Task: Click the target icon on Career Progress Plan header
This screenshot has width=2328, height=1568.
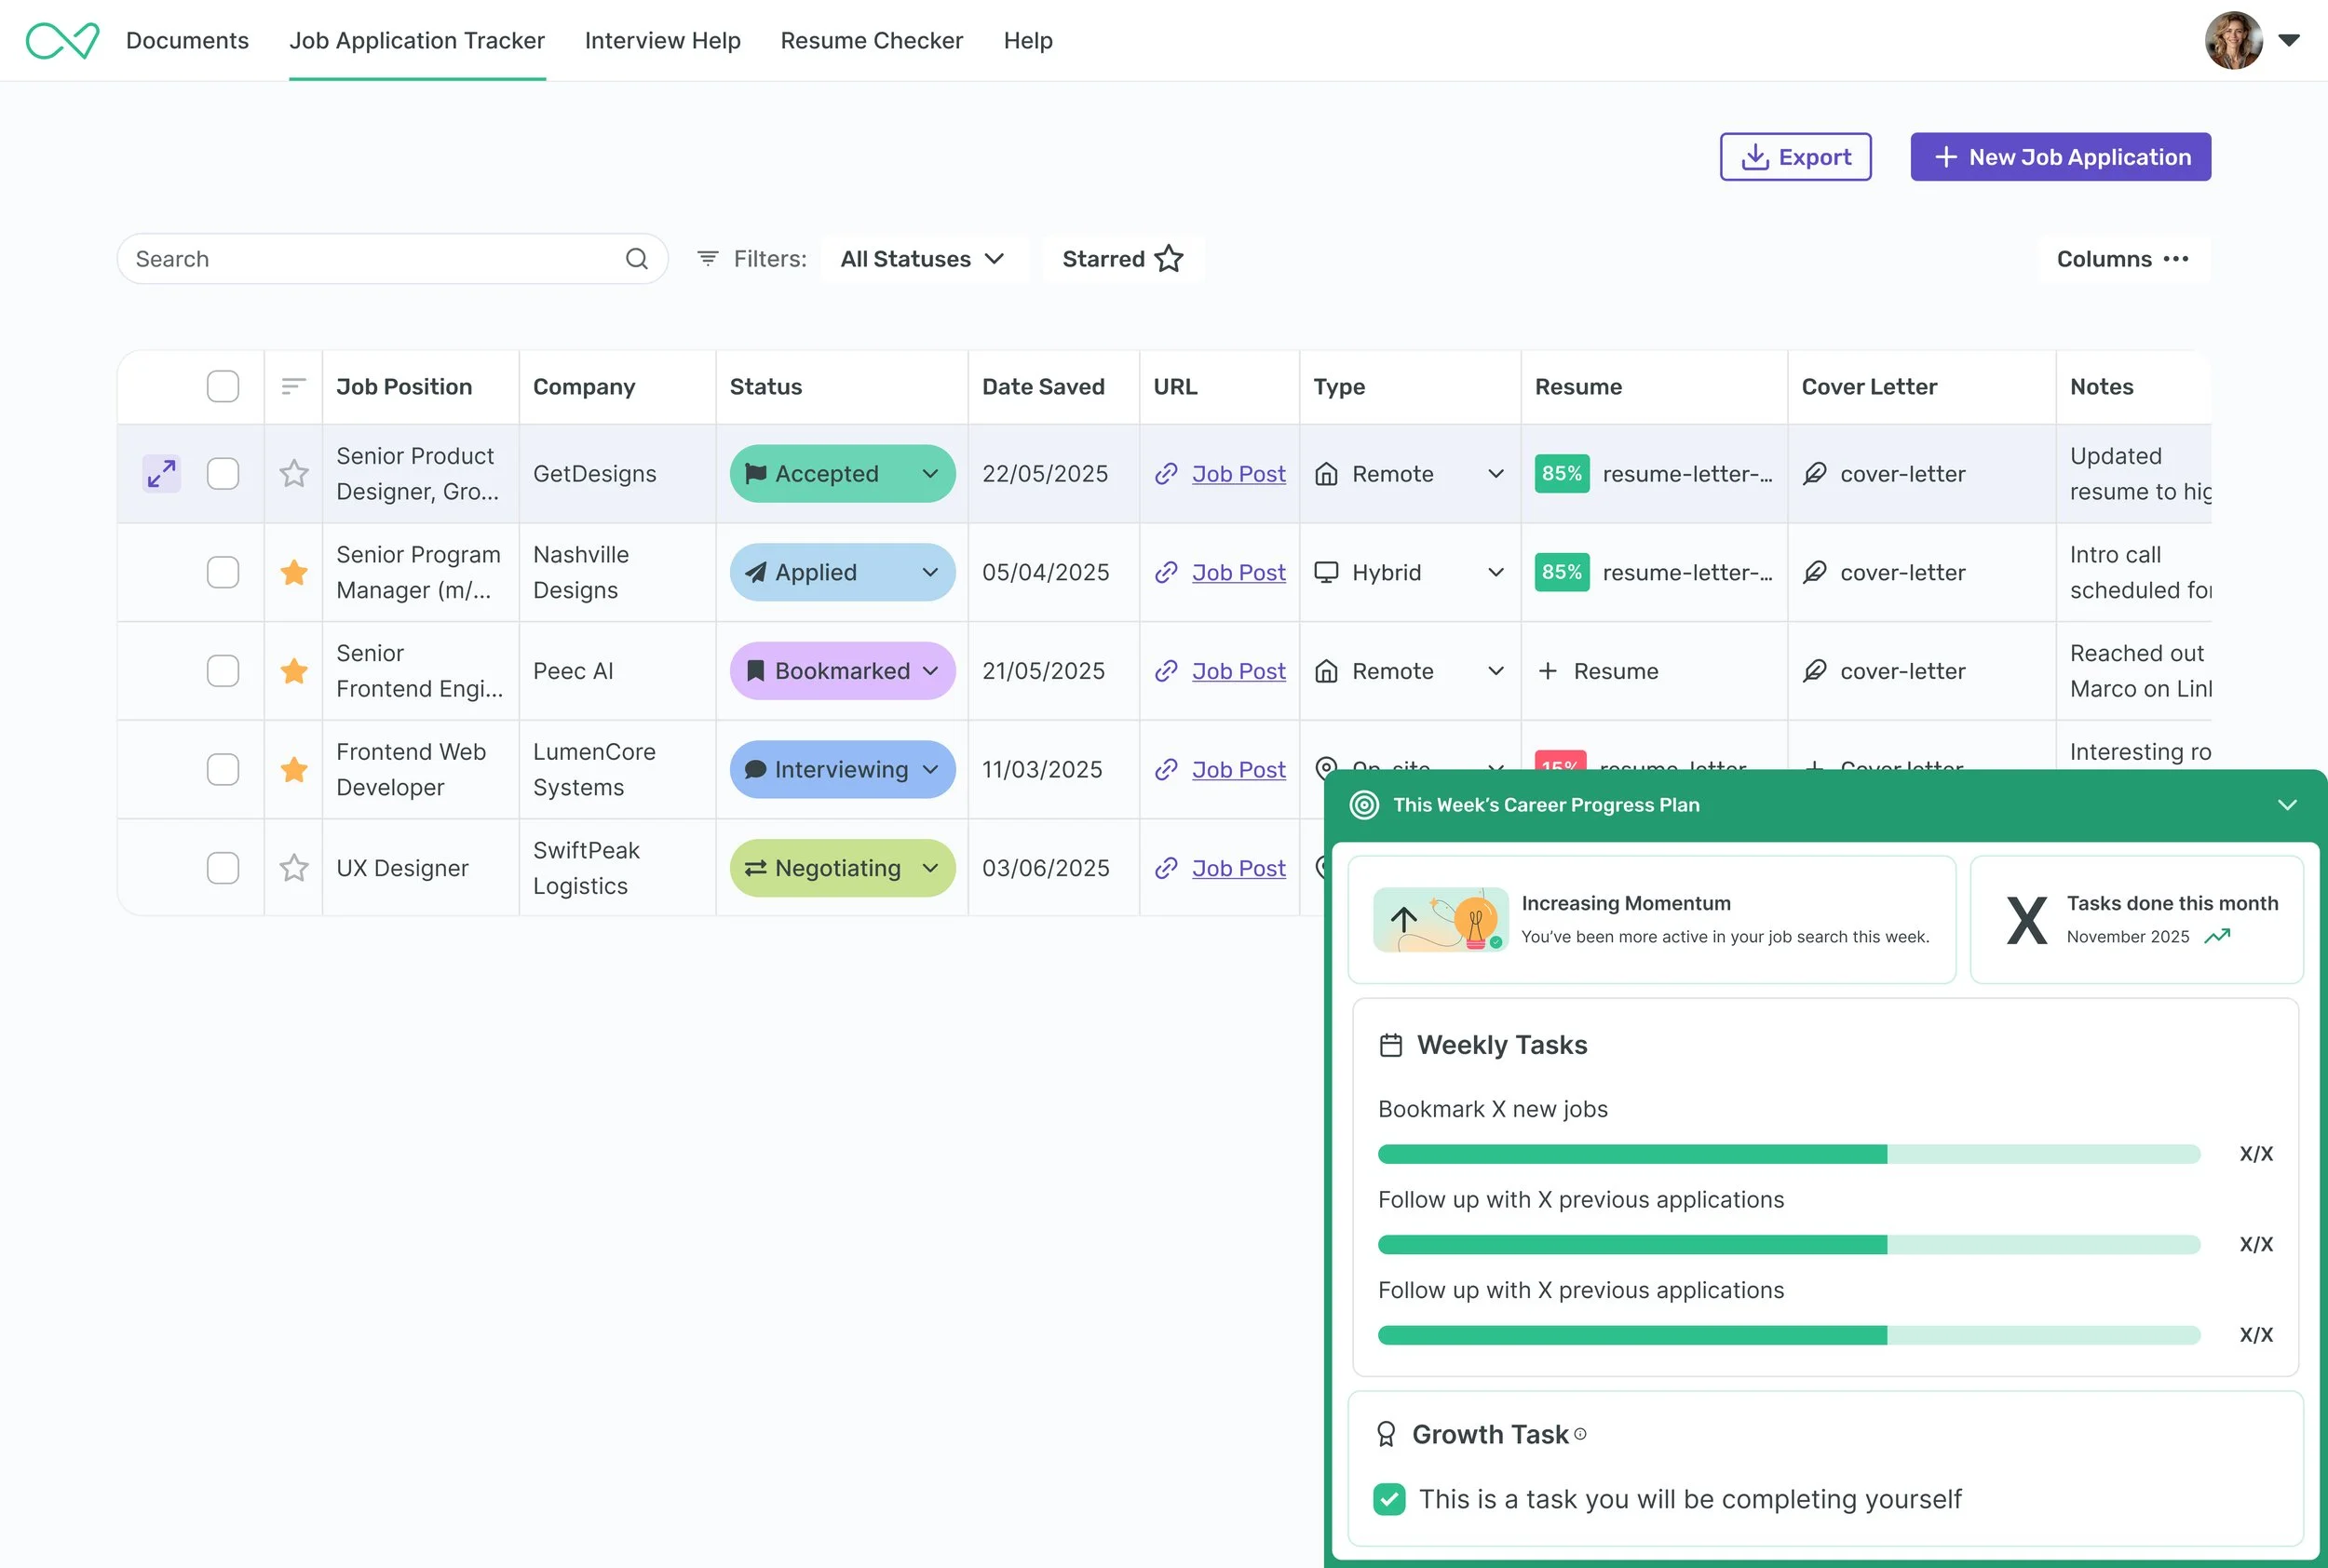Action: pos(1364,804)
